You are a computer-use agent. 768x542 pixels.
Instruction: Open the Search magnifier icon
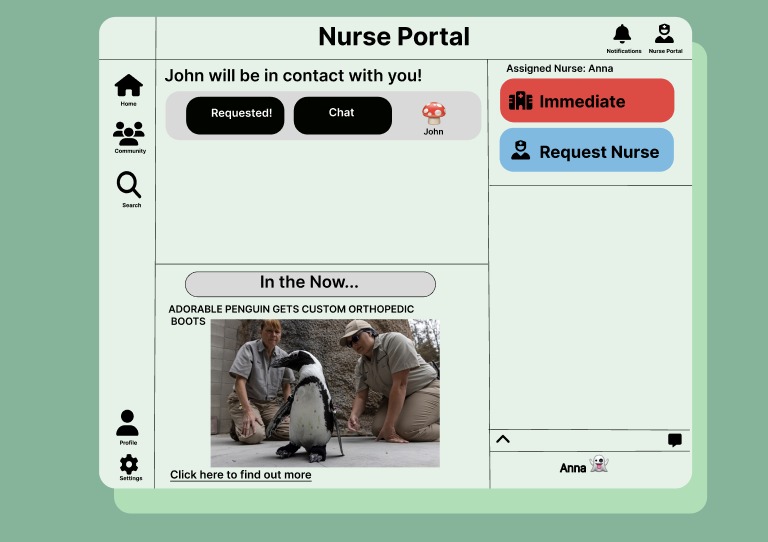129,185
